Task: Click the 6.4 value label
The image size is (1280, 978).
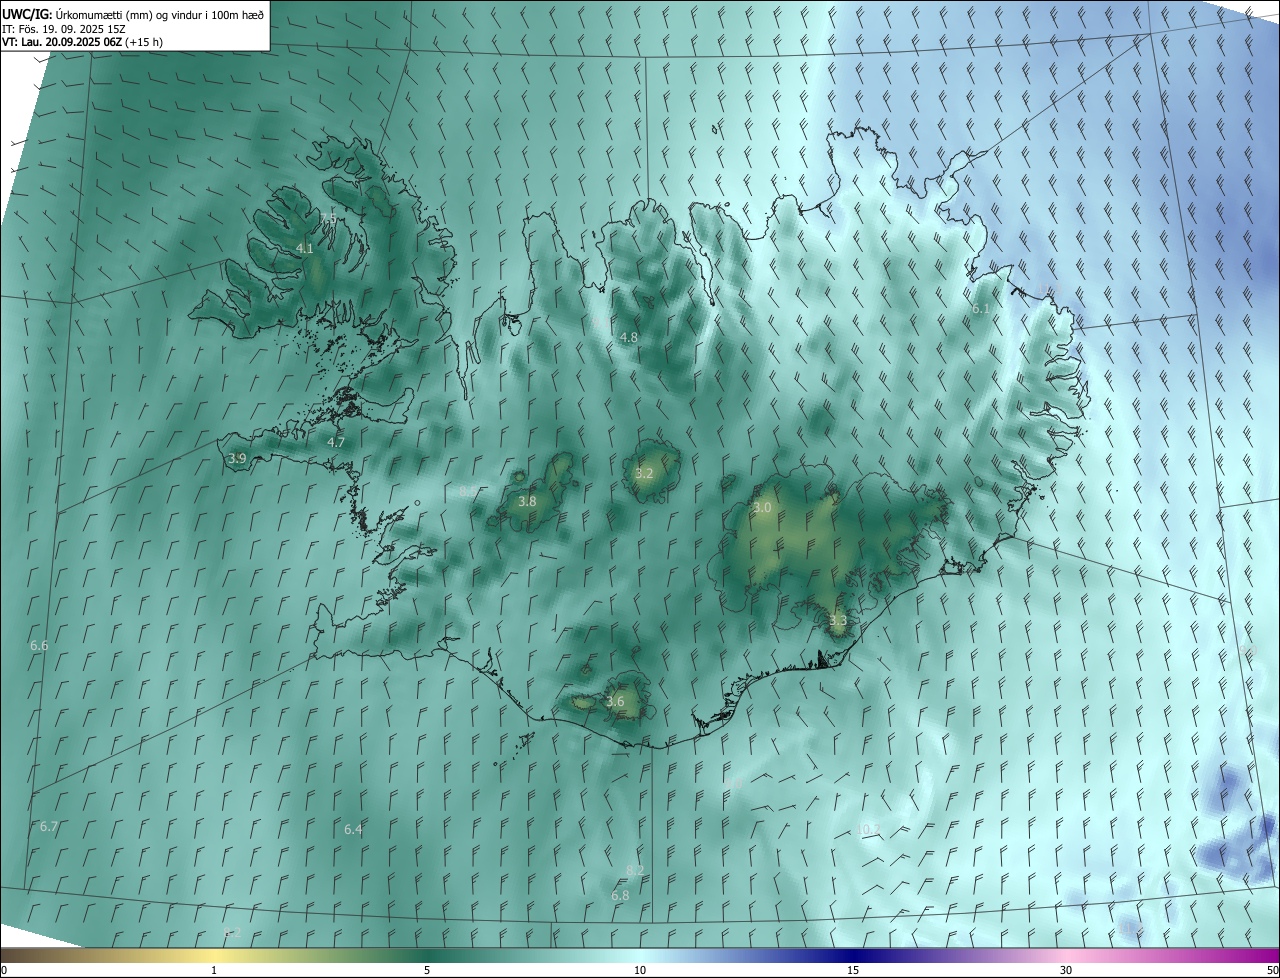Action: (353, 830)
